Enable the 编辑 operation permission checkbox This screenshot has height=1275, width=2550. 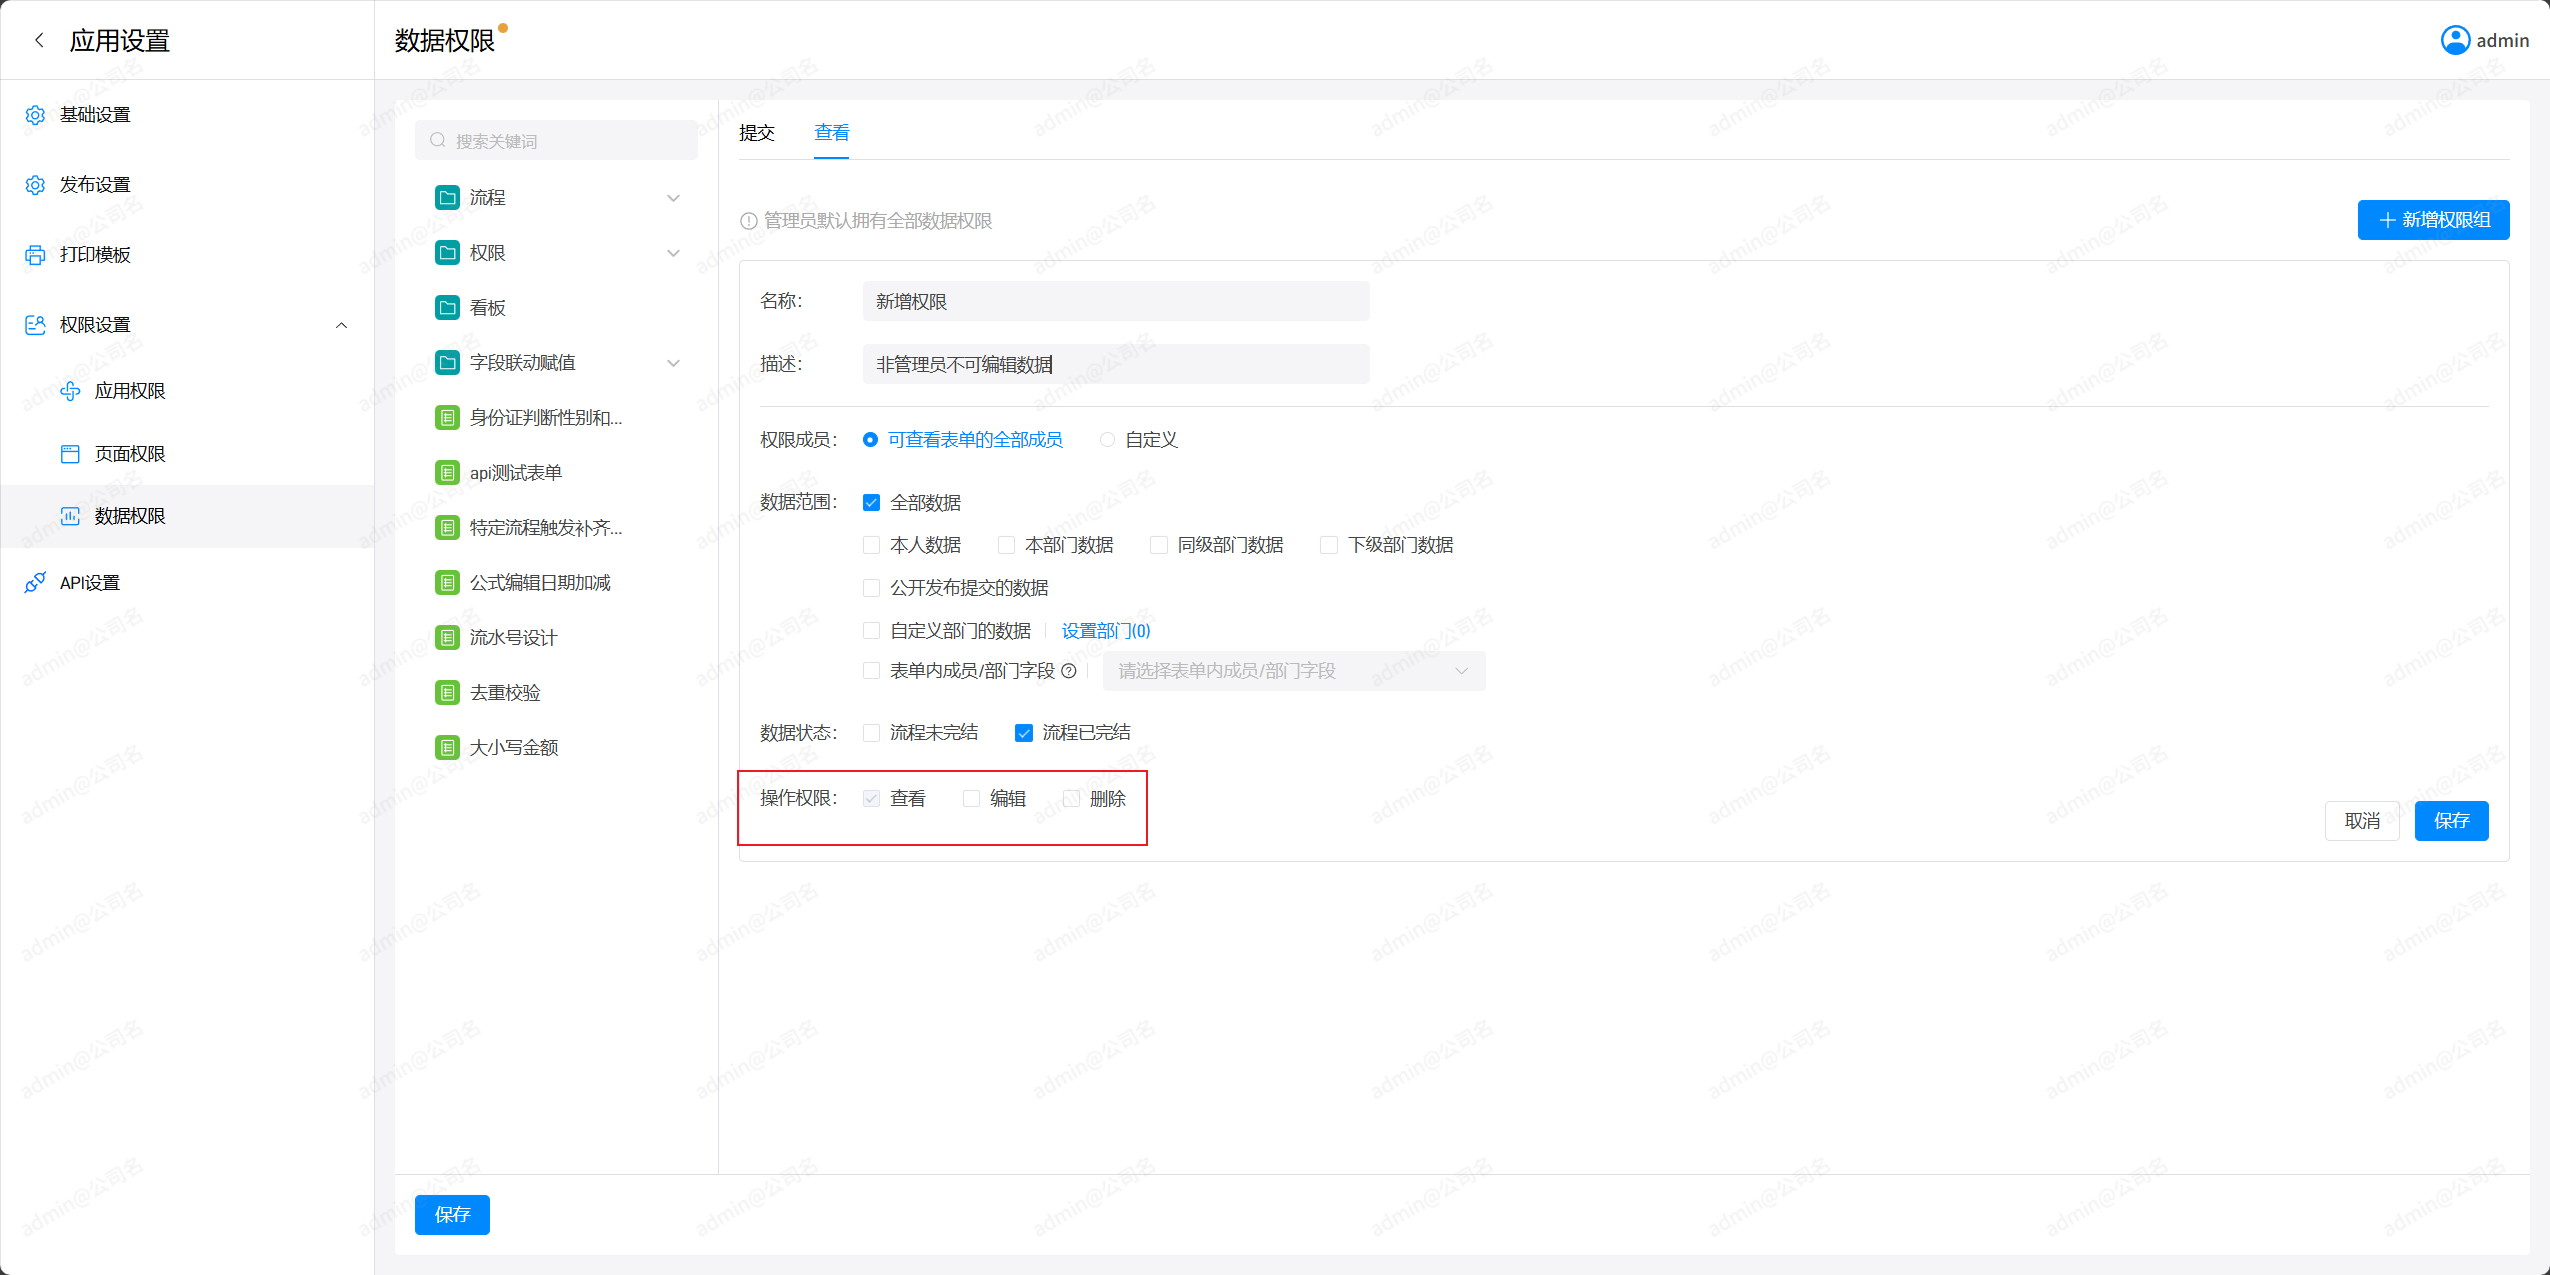tap(971, 798)
